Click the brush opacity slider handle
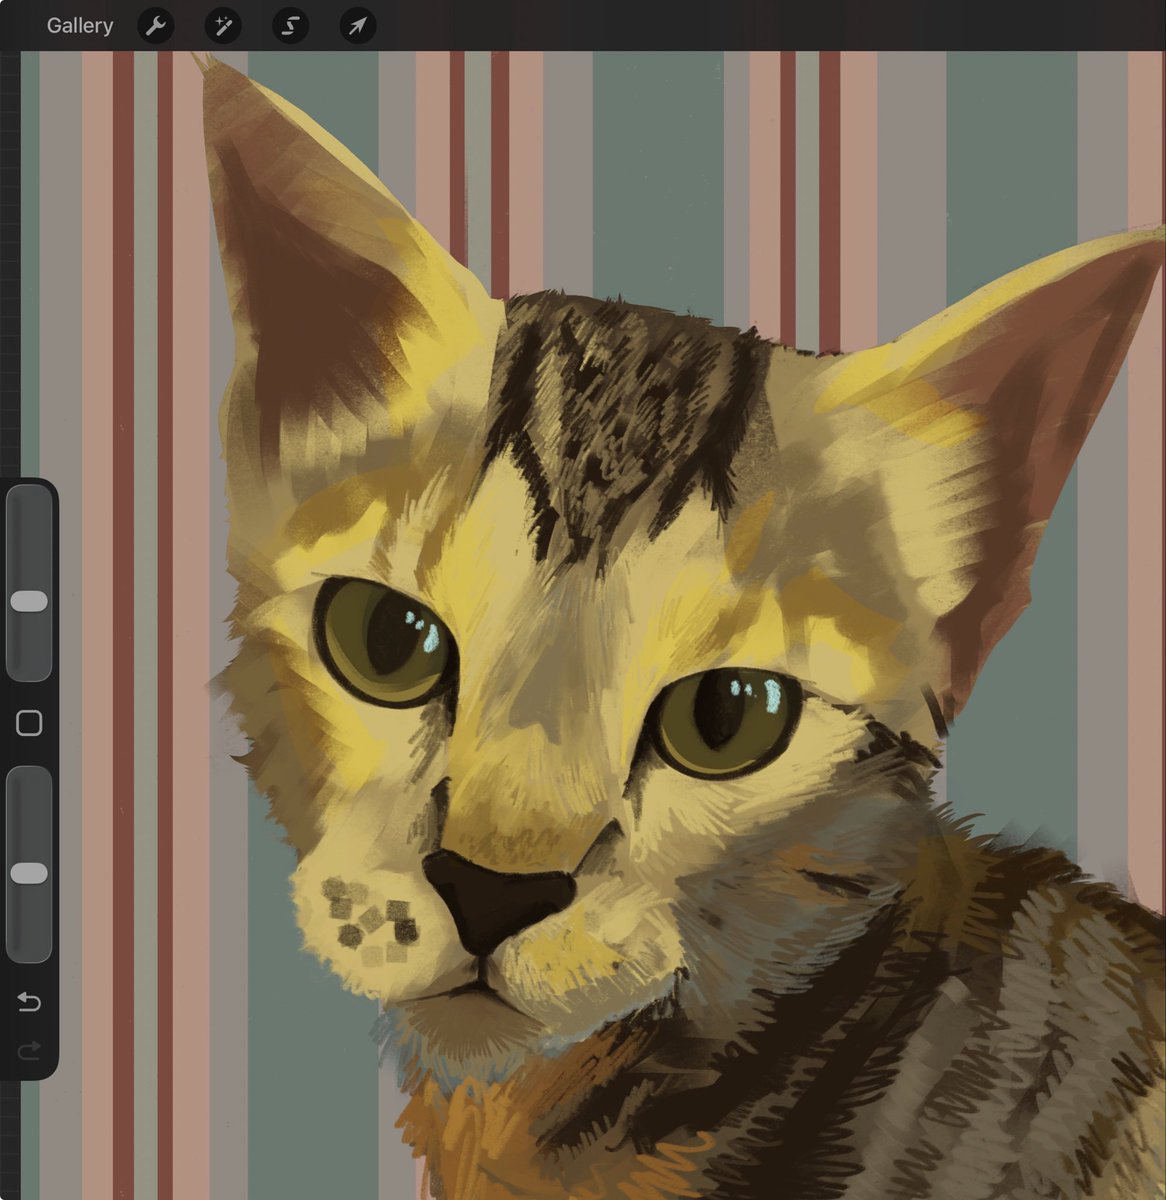Viewport: 1166px width, 1200px height. 29,873
